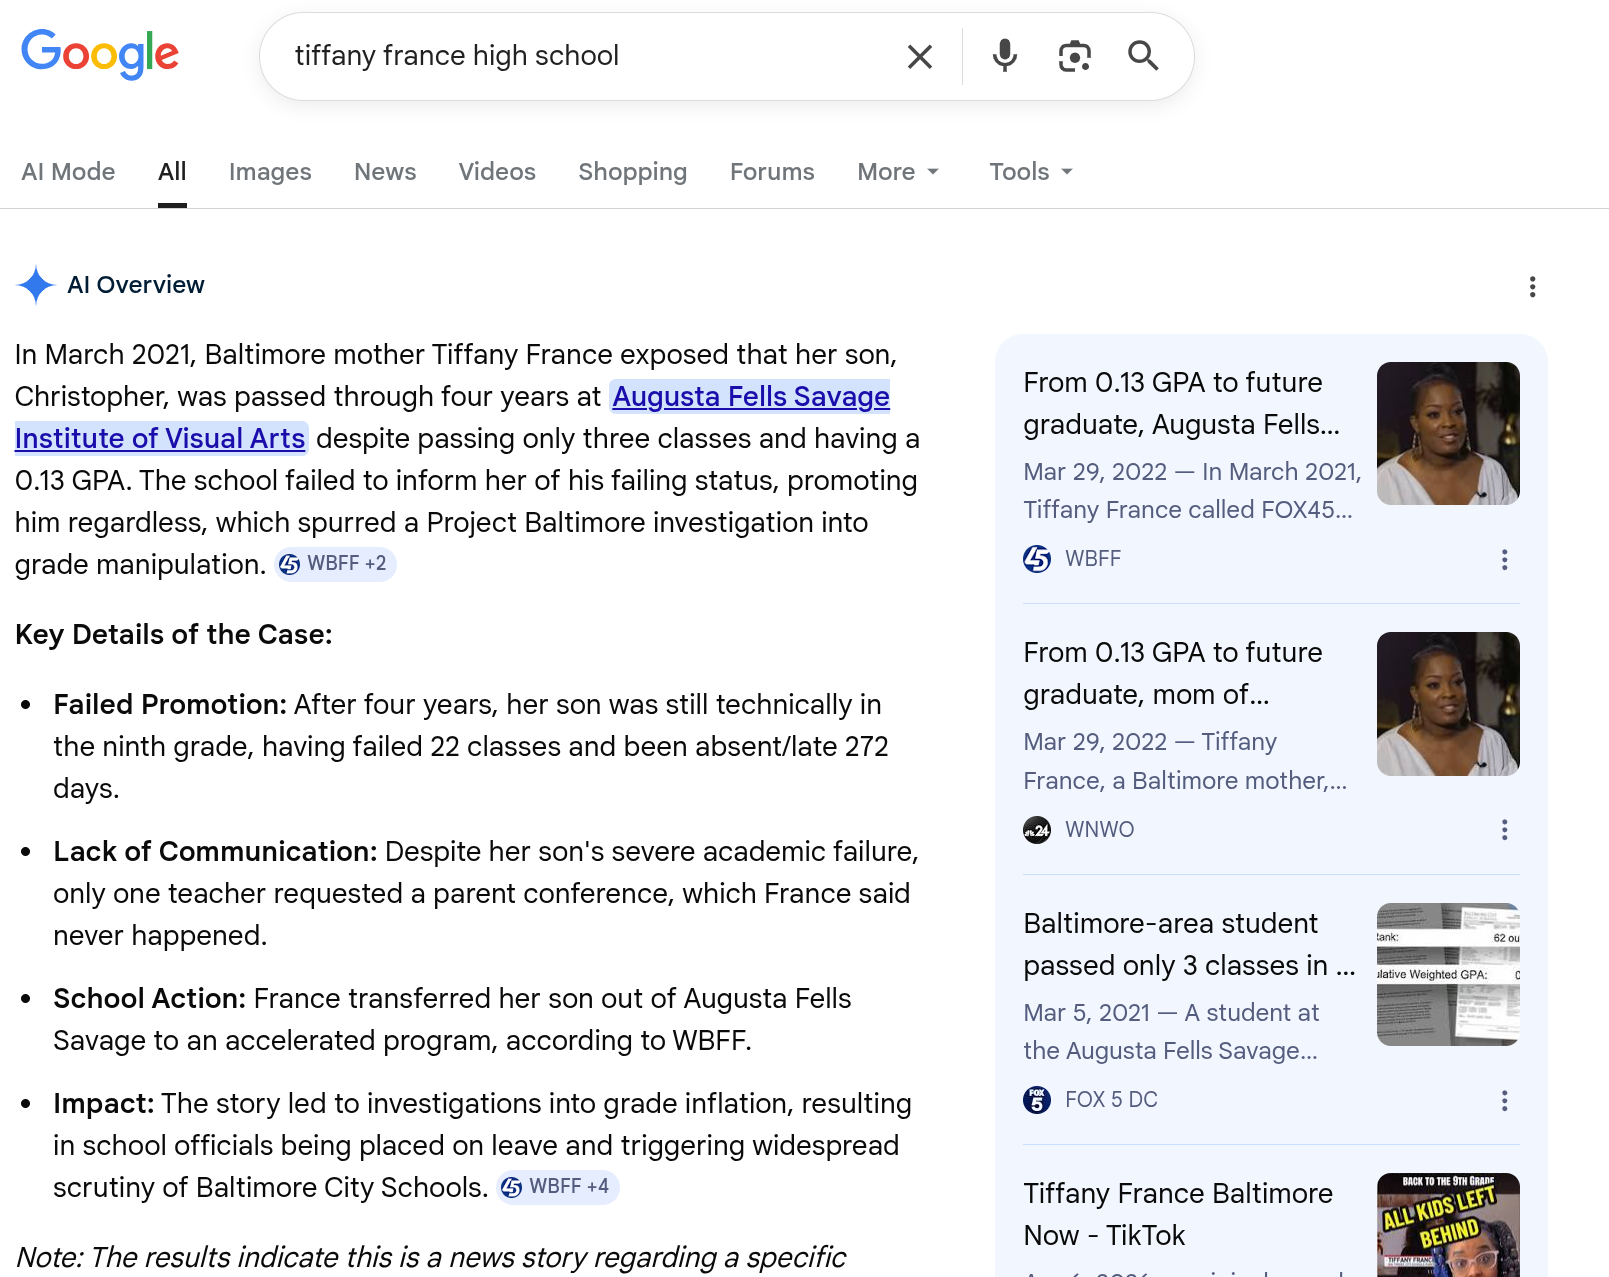Click the WNWO article thumbnail image
The width and height of the screenshot is (1609, 1277).
(1448, 704)
